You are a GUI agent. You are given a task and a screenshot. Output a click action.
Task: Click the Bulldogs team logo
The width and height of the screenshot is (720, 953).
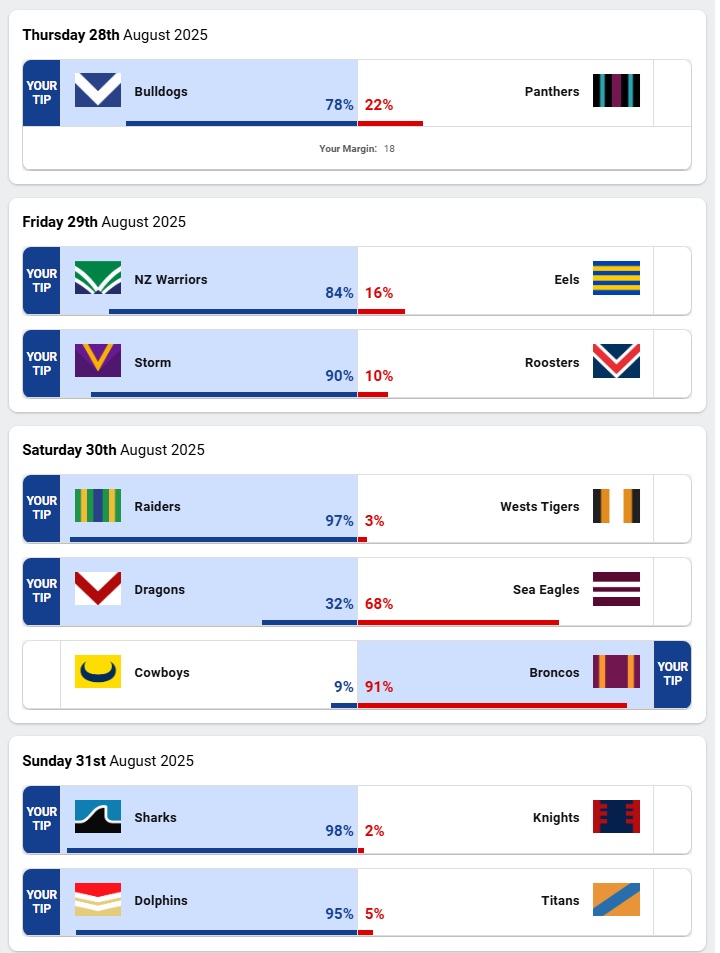pyautogui.click(x=98, y=90)
